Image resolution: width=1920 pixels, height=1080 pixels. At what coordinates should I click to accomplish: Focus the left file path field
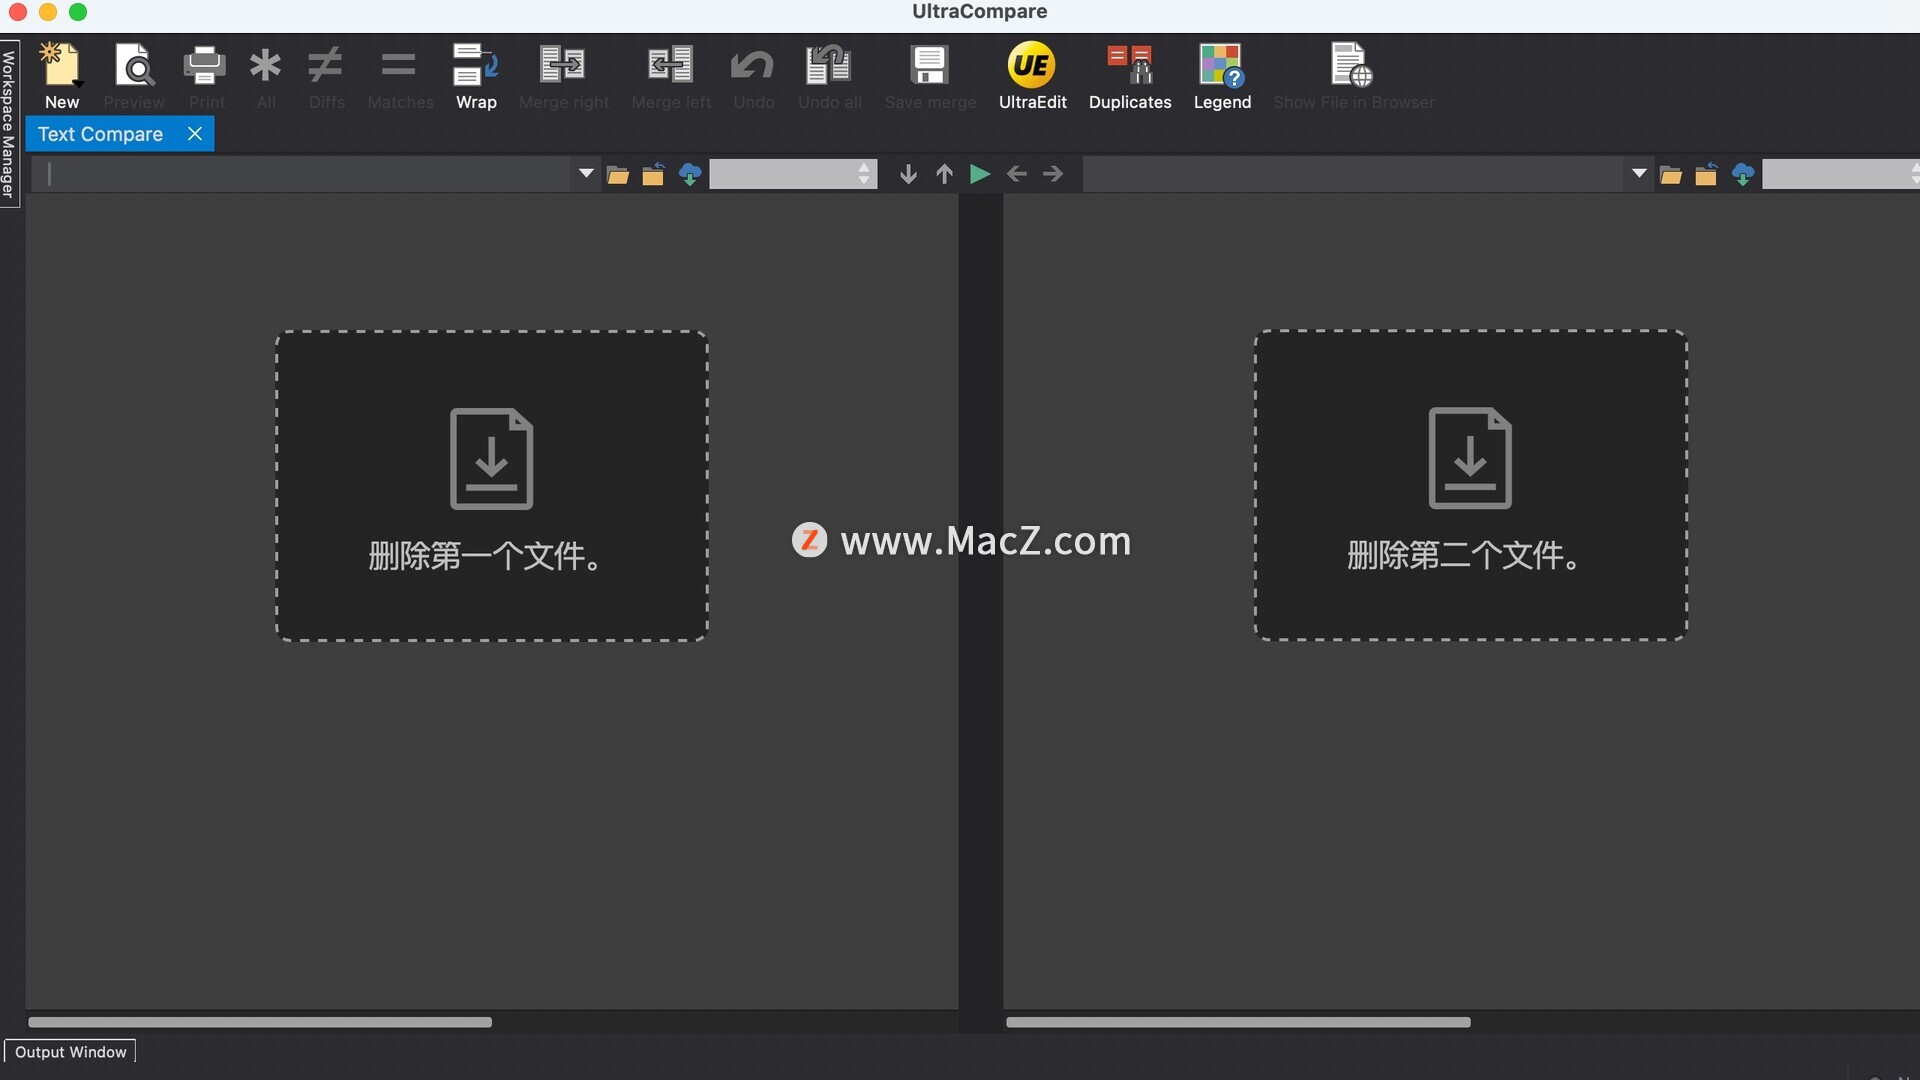tap(304, 174)
